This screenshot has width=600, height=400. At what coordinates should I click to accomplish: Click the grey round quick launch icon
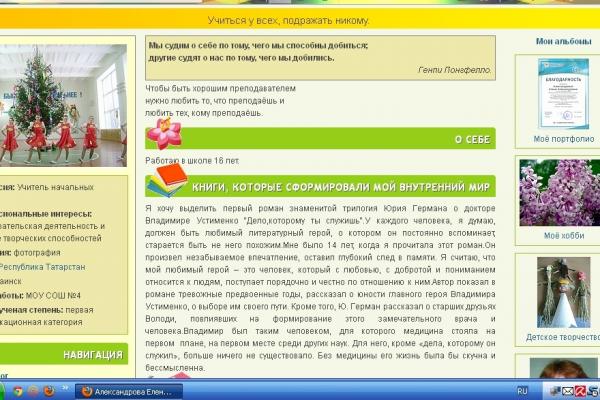click(x=33, y=391)
